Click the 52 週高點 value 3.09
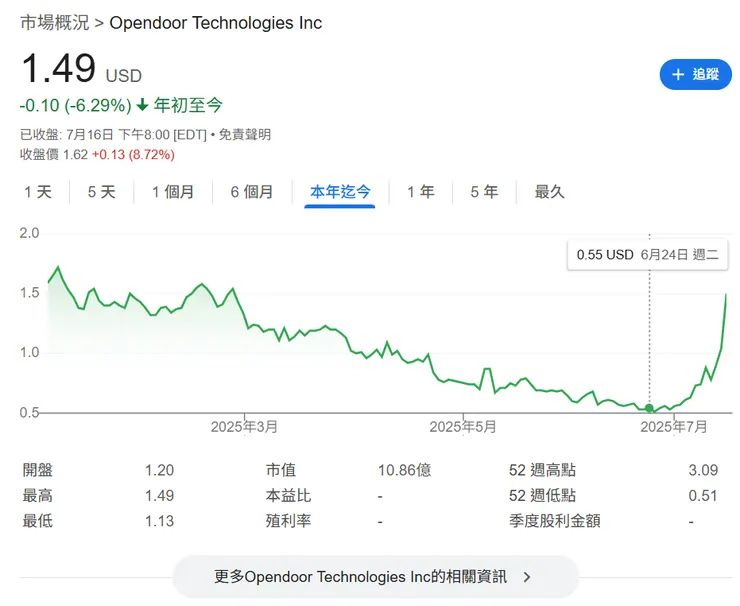The height and width of the screenshot is (606, 740). coord(703,470)
